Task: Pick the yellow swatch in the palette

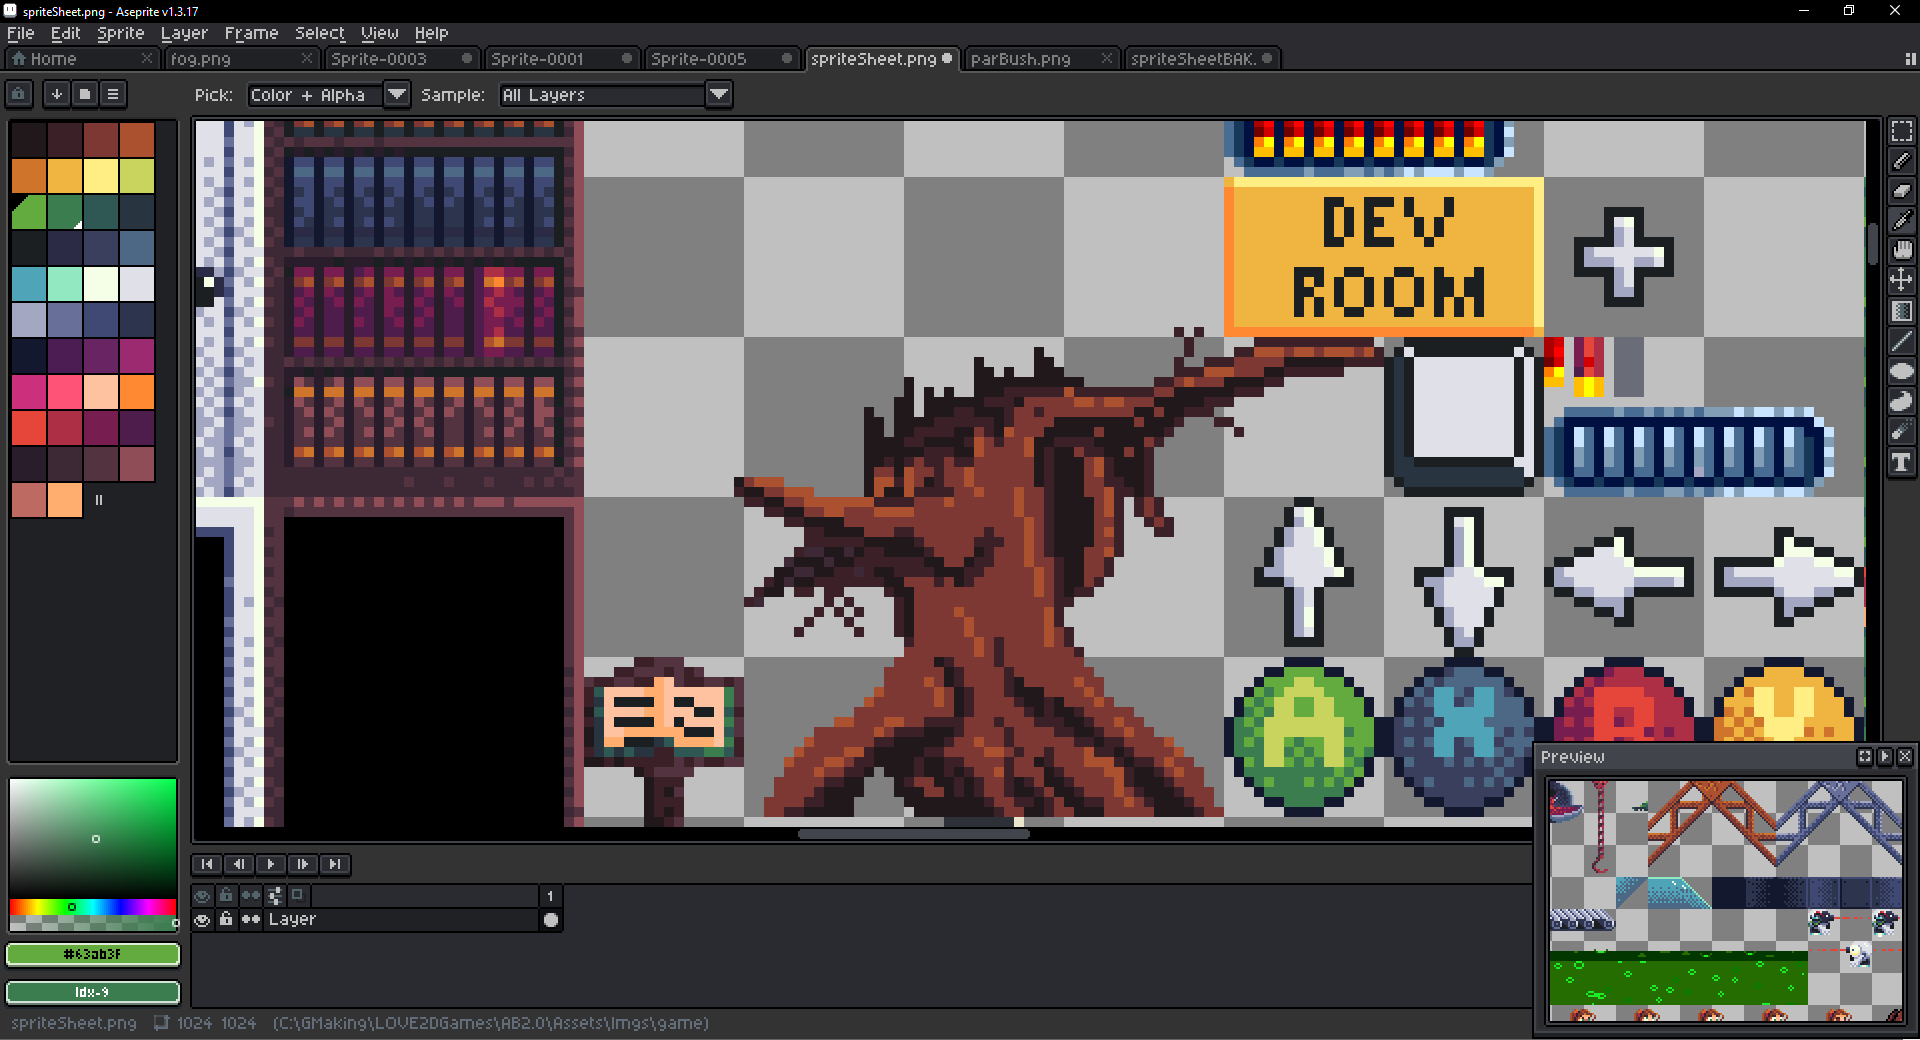Action: [101, 176]
